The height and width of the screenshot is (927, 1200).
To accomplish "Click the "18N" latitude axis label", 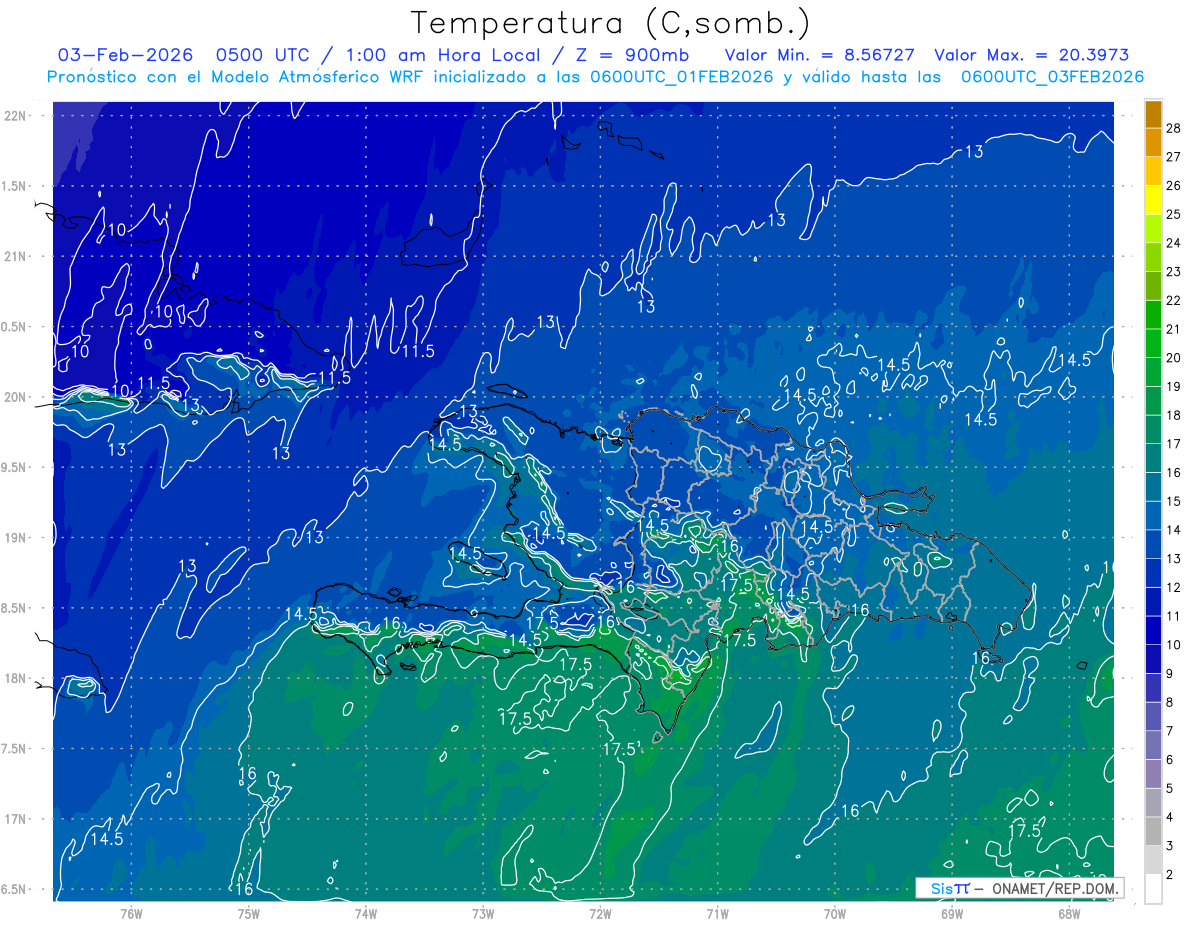I will pos(17,678).
